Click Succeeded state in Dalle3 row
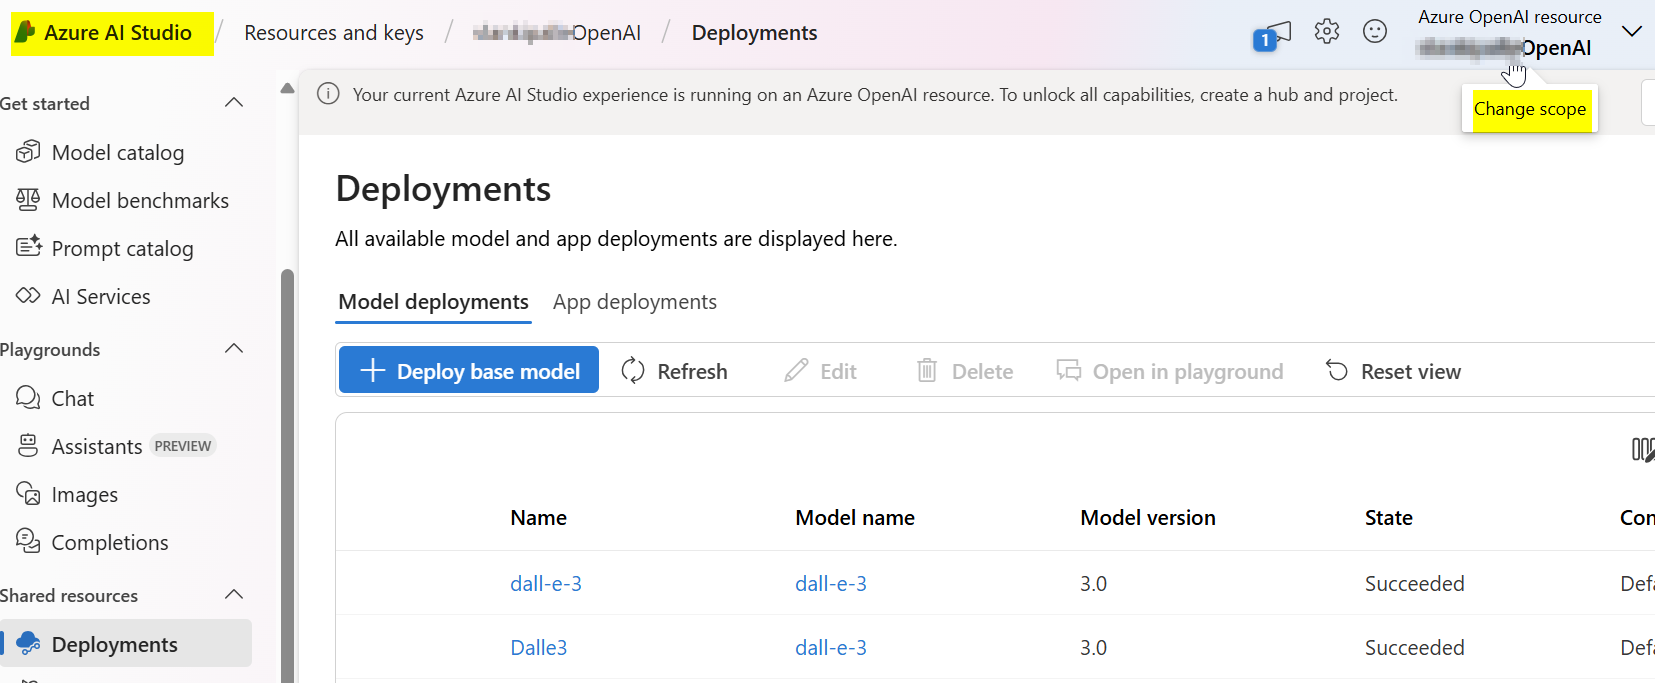The height and width of the screenshot is (683, 1655). (1415, 647)
